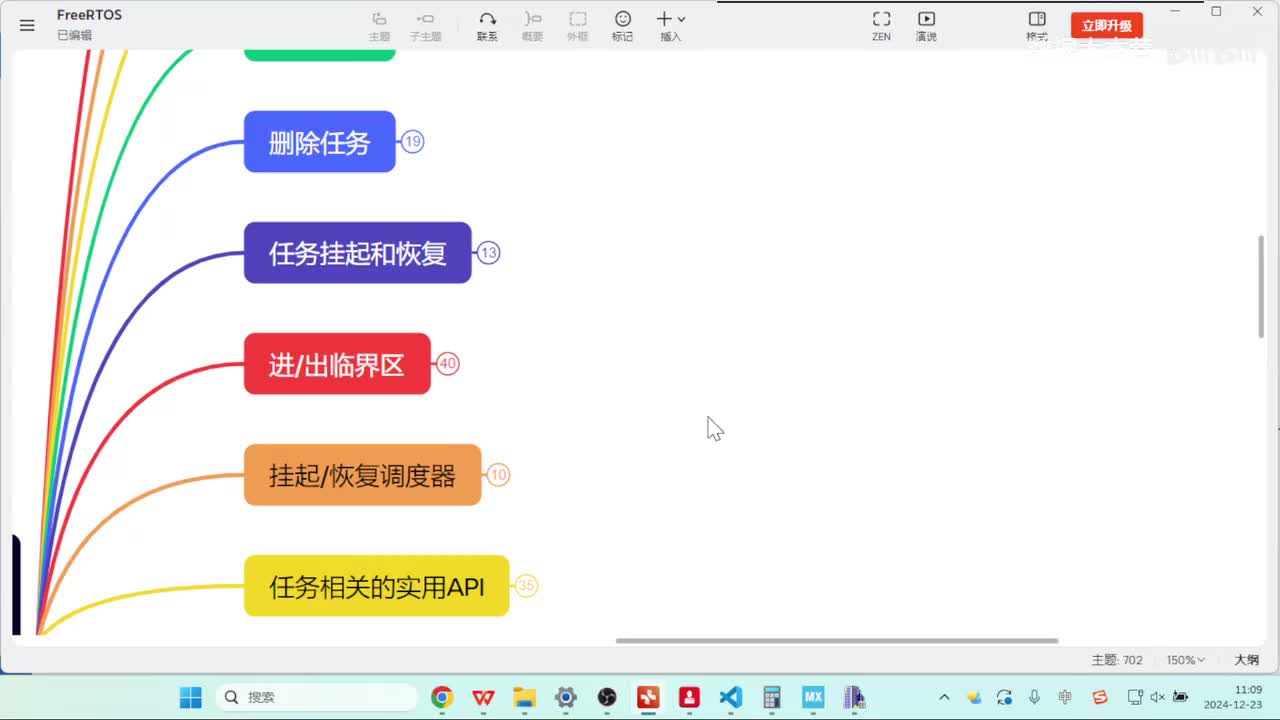Image resolution: width=1280 pixels, height=720 pixels.
Task: Open OBS Studio from taskbar
Action: 607,697
